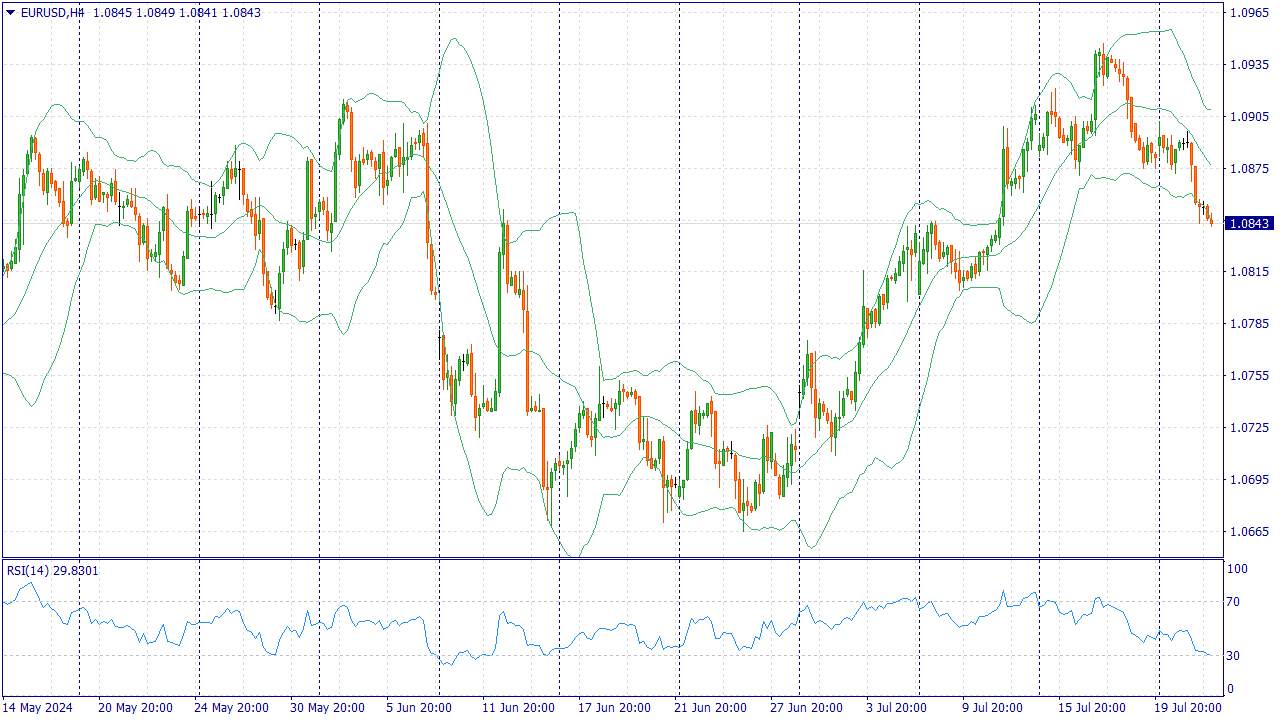This screenshot has width=1280, height=720.
Task: Click the 1.0755 price axis label
Action: click(1250, 376)
